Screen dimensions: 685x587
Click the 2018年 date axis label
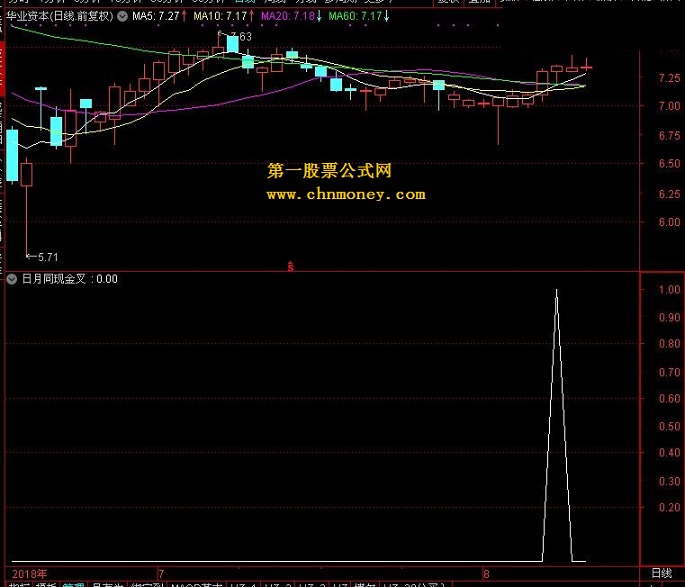coord(29,573)
